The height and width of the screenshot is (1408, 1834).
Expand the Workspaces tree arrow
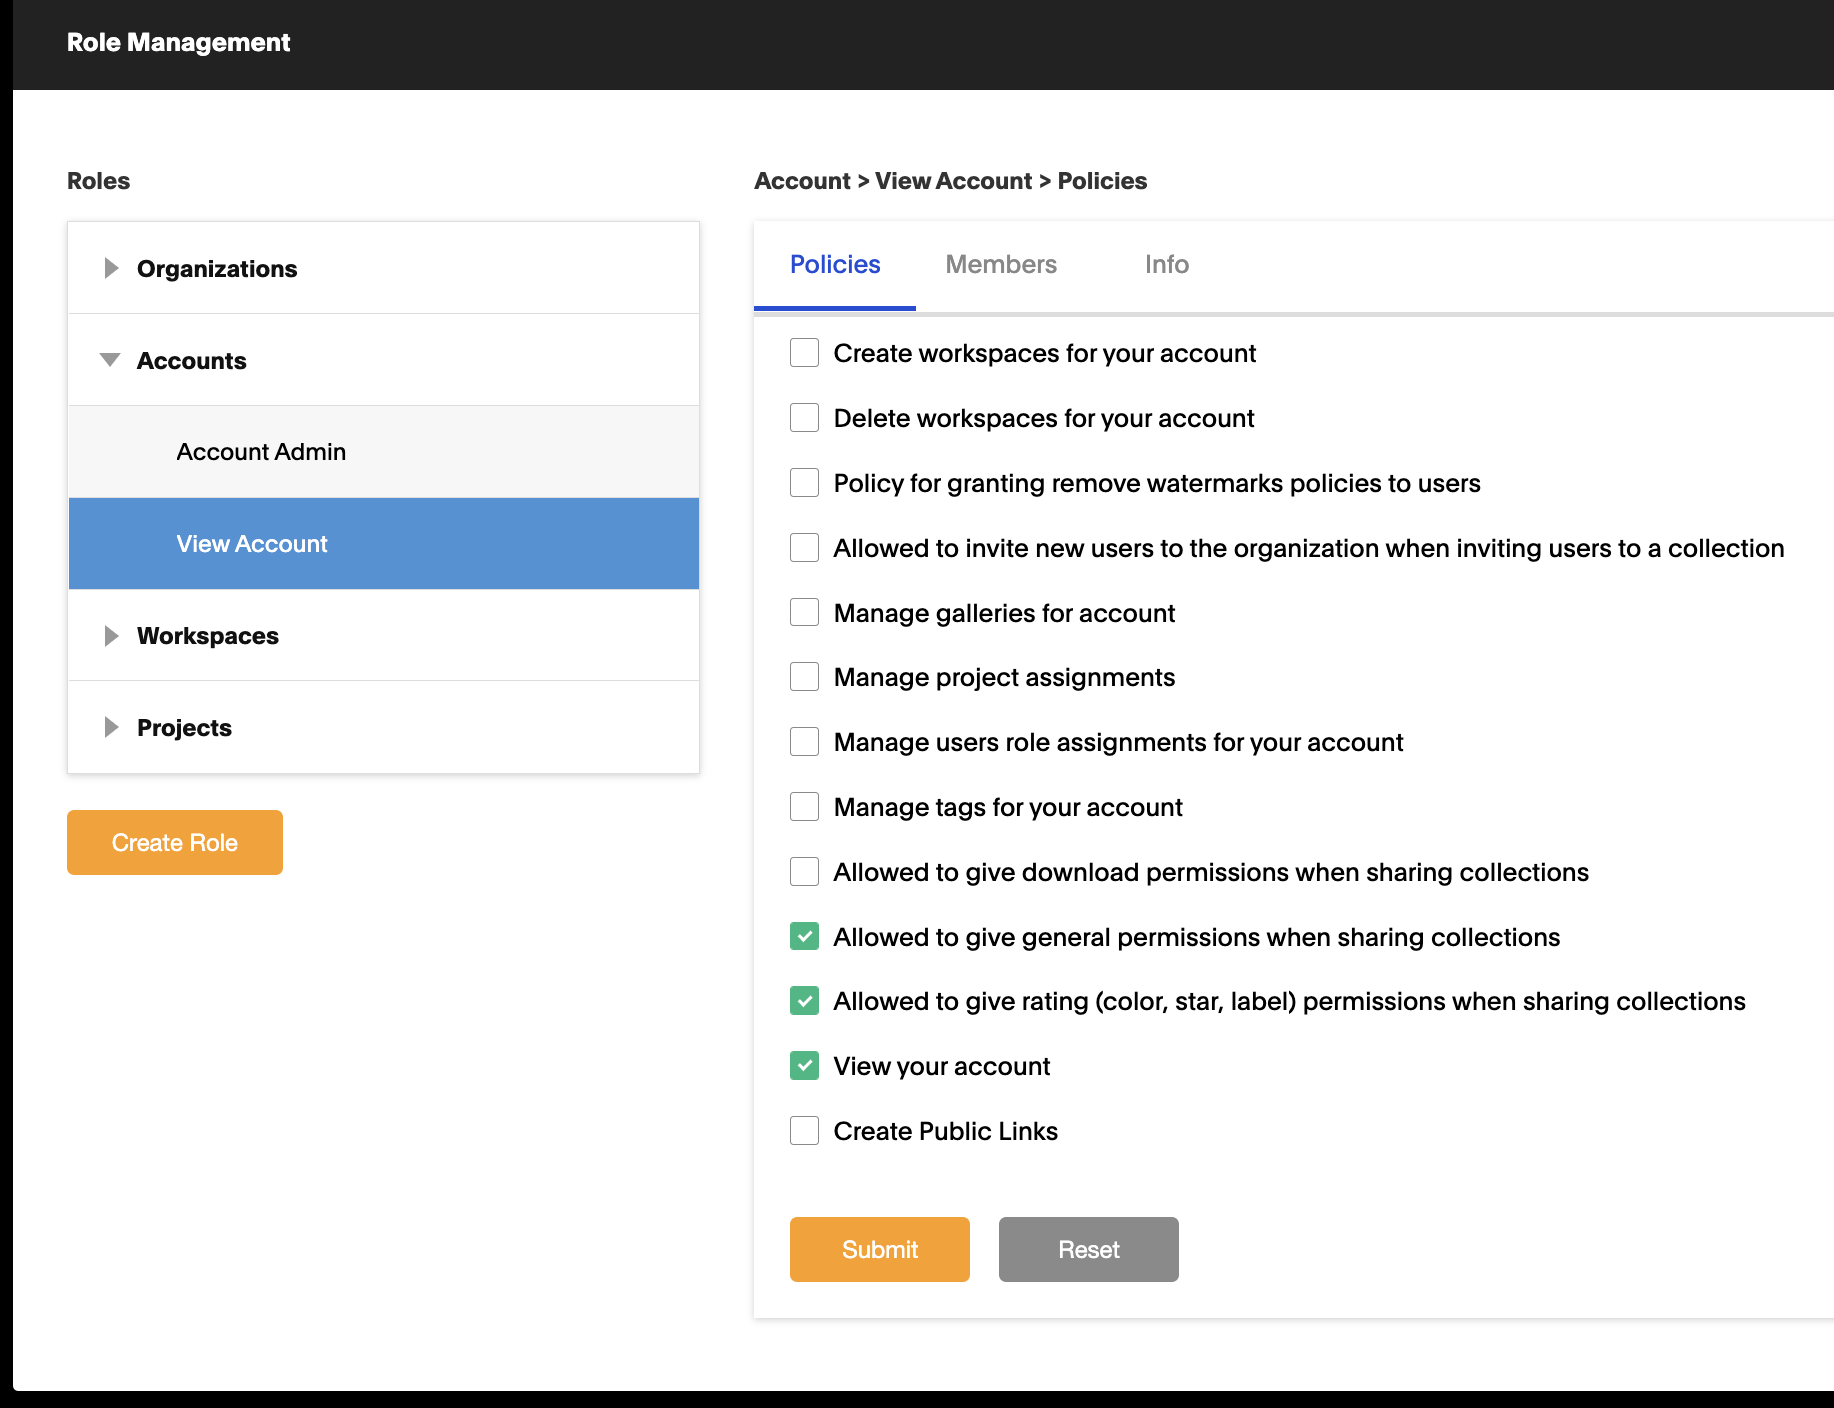point(111,636)
